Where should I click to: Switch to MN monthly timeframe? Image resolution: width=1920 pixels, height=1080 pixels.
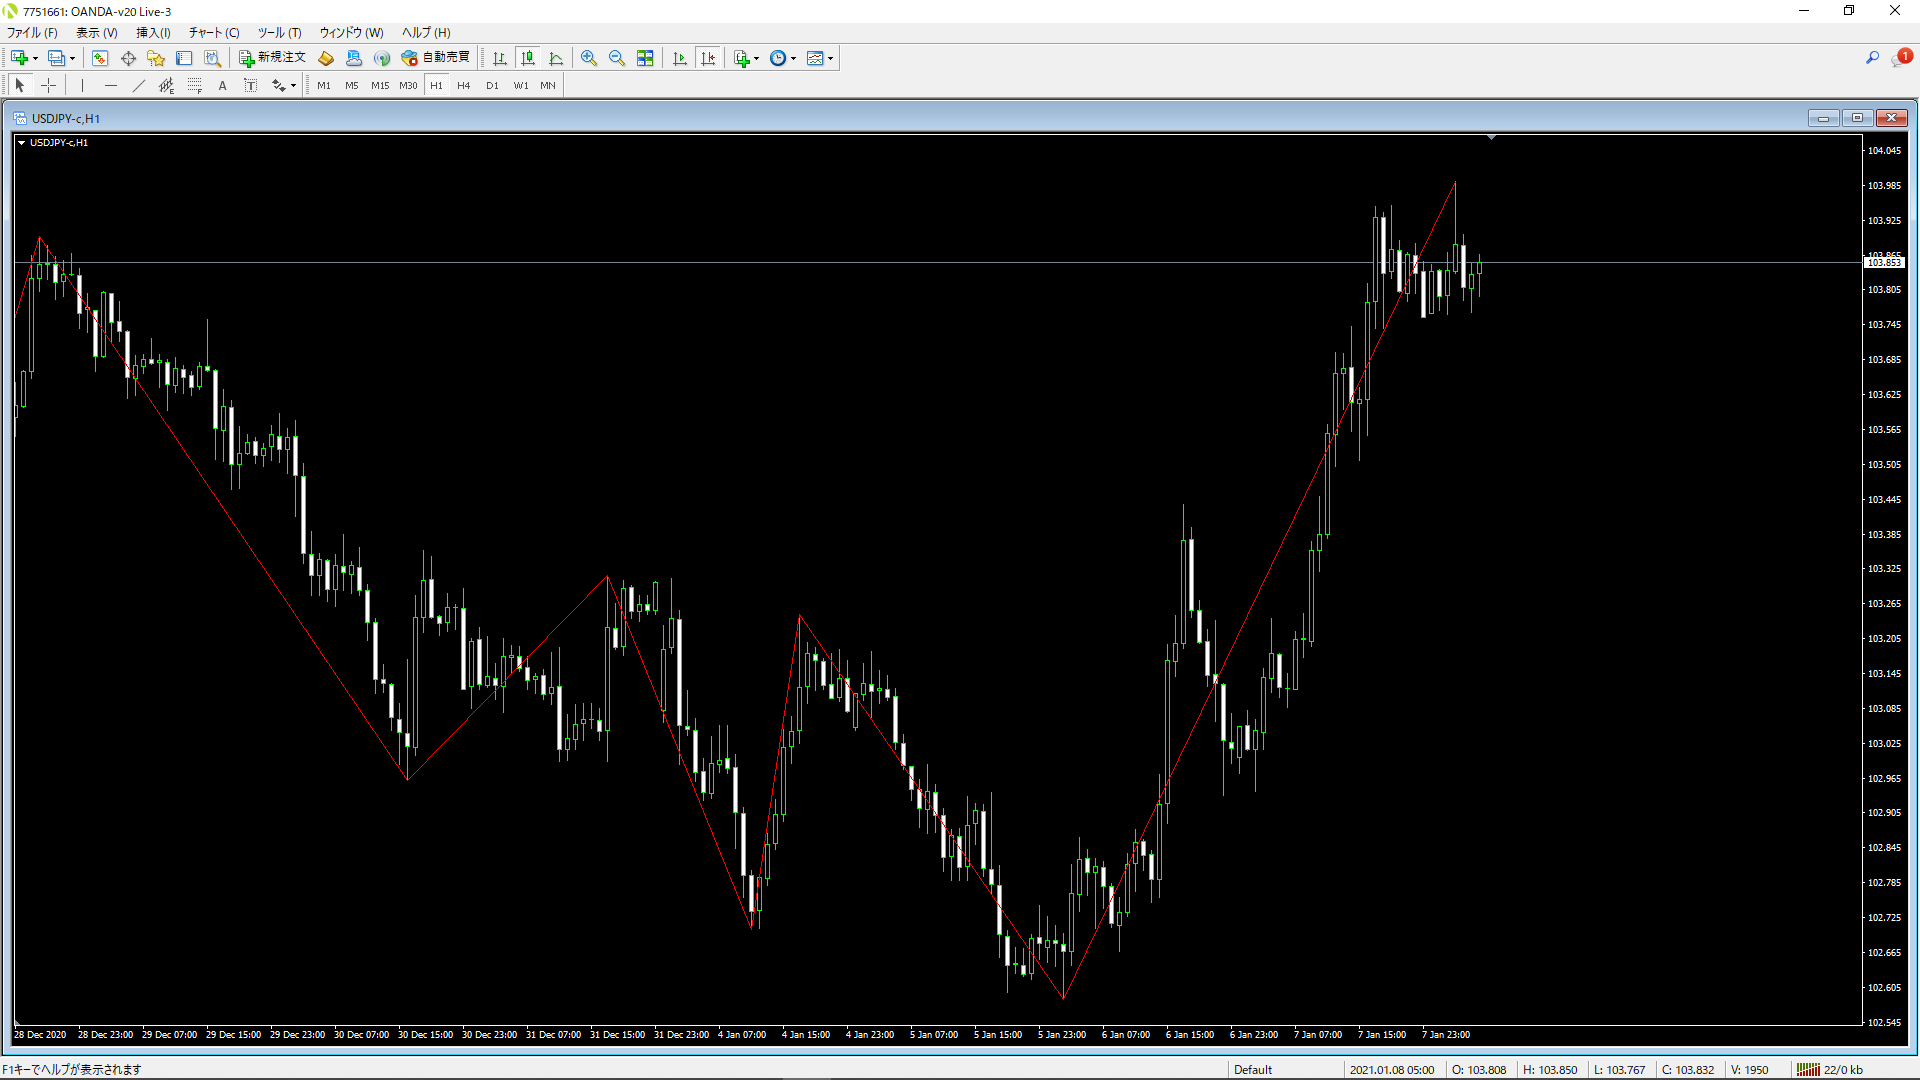coord(548,85)
